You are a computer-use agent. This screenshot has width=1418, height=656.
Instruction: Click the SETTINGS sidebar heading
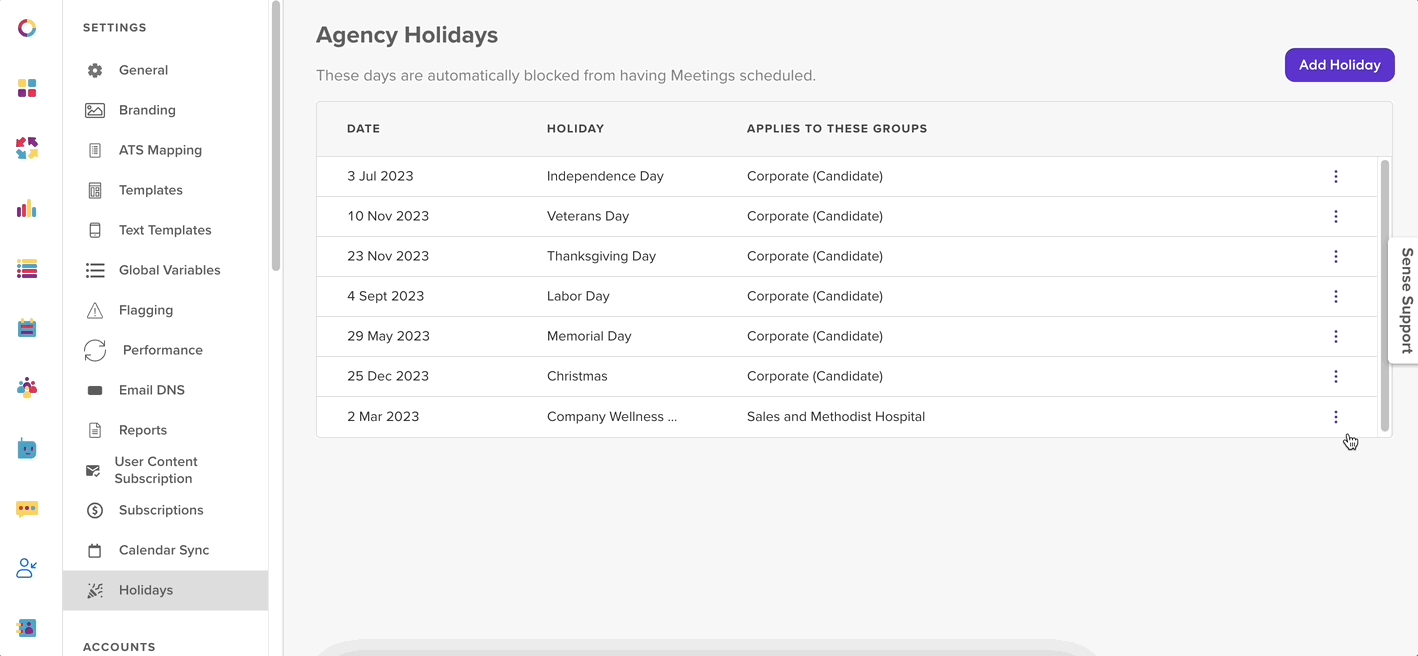(115, 28)
